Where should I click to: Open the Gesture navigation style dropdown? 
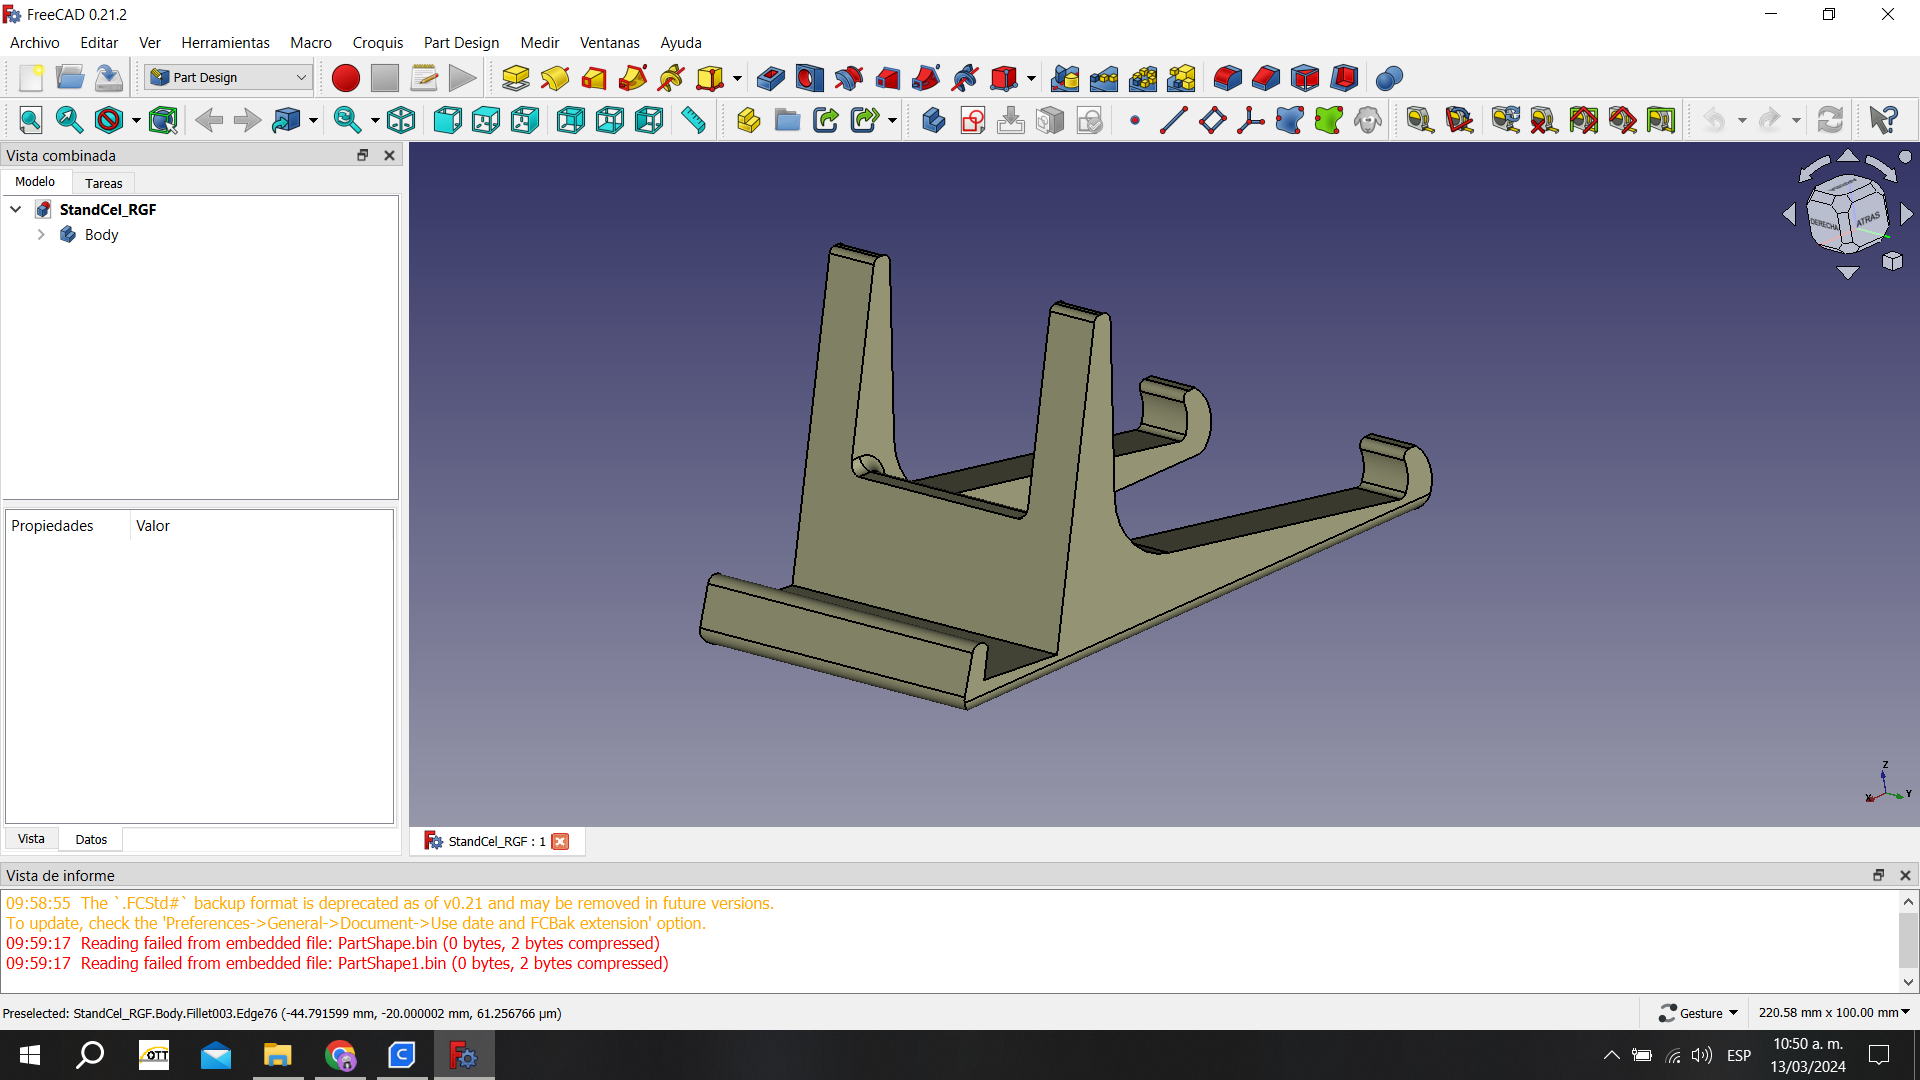click(1699, 1013)
